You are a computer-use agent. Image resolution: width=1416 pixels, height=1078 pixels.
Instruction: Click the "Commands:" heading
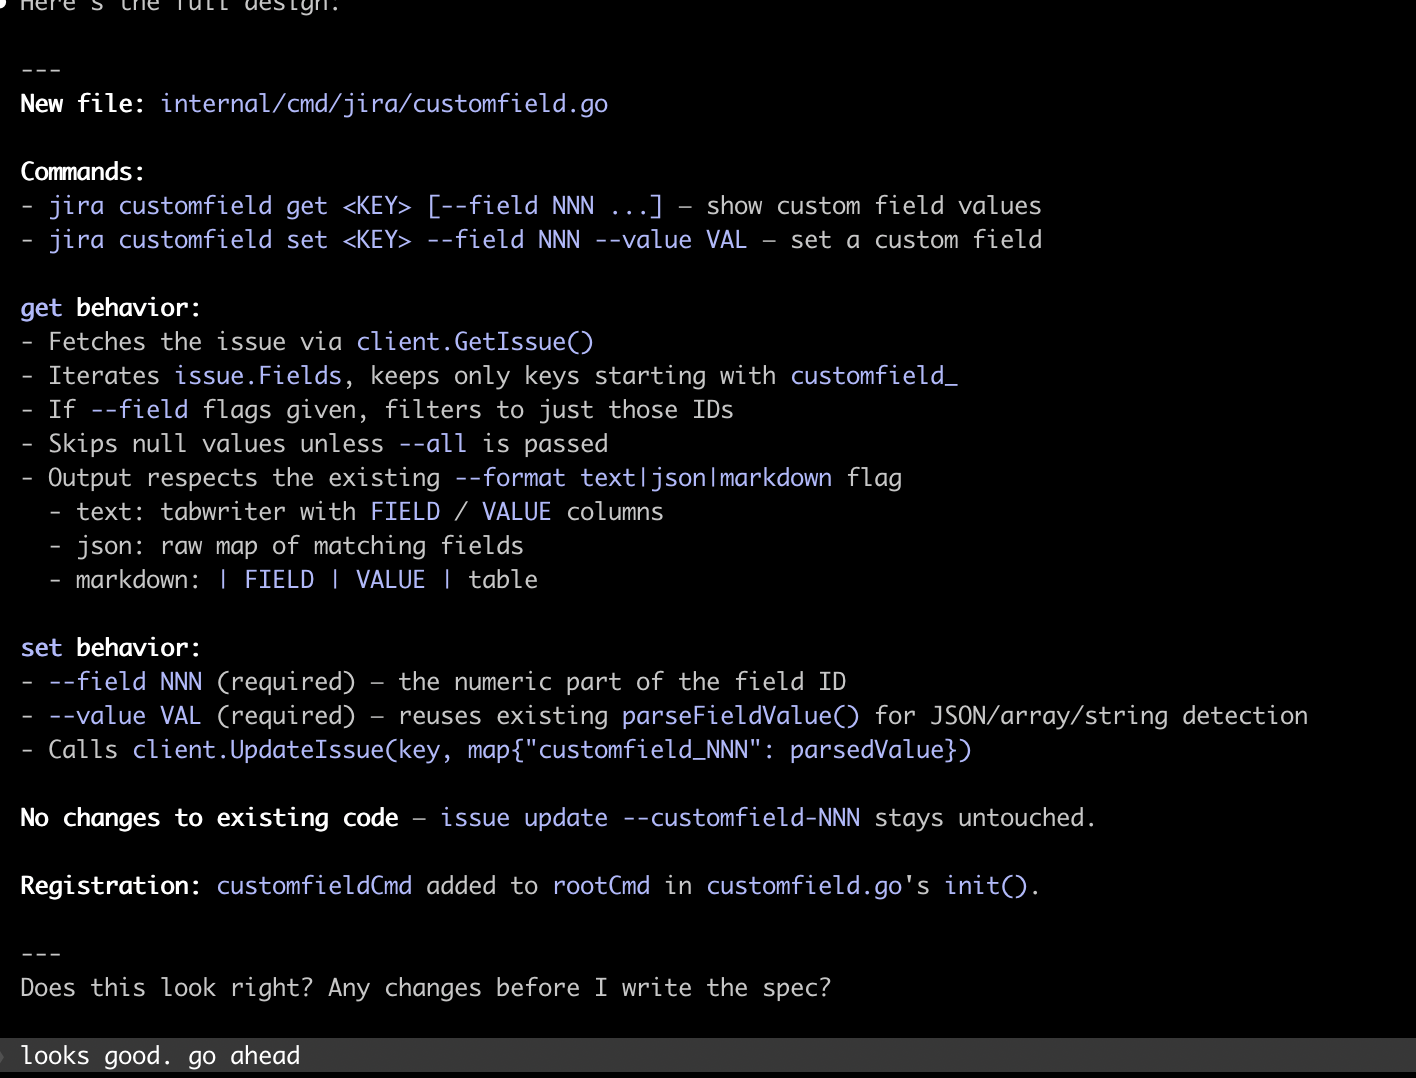82,172
